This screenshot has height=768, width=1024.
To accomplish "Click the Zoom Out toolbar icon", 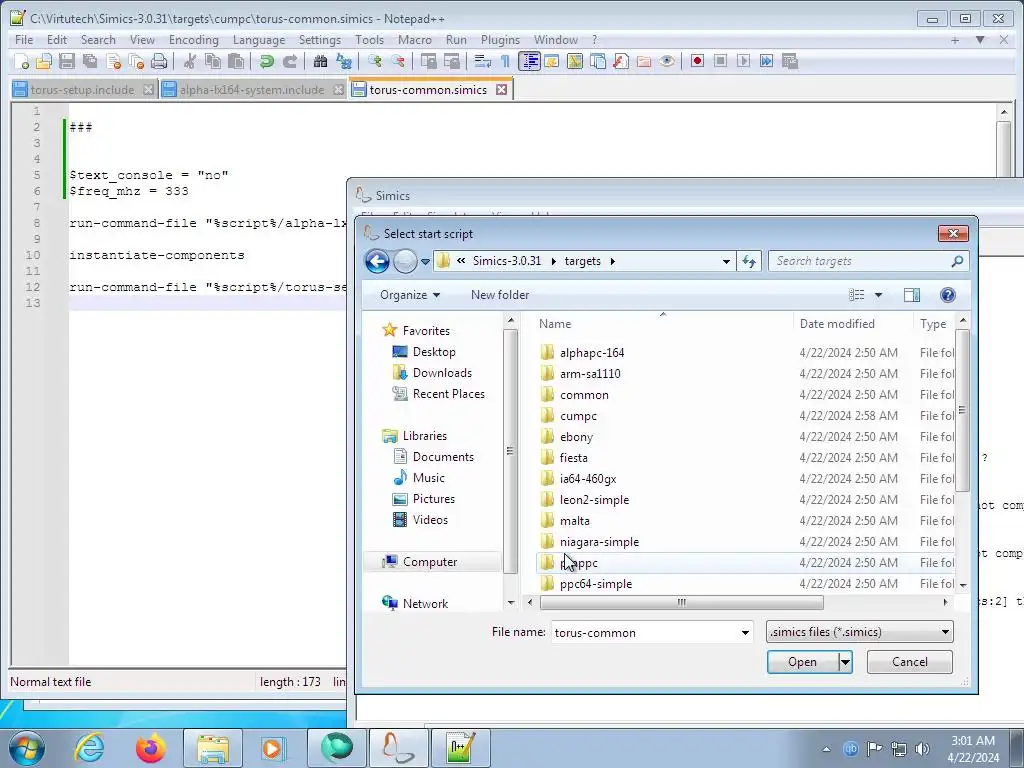I will [398, 61].
